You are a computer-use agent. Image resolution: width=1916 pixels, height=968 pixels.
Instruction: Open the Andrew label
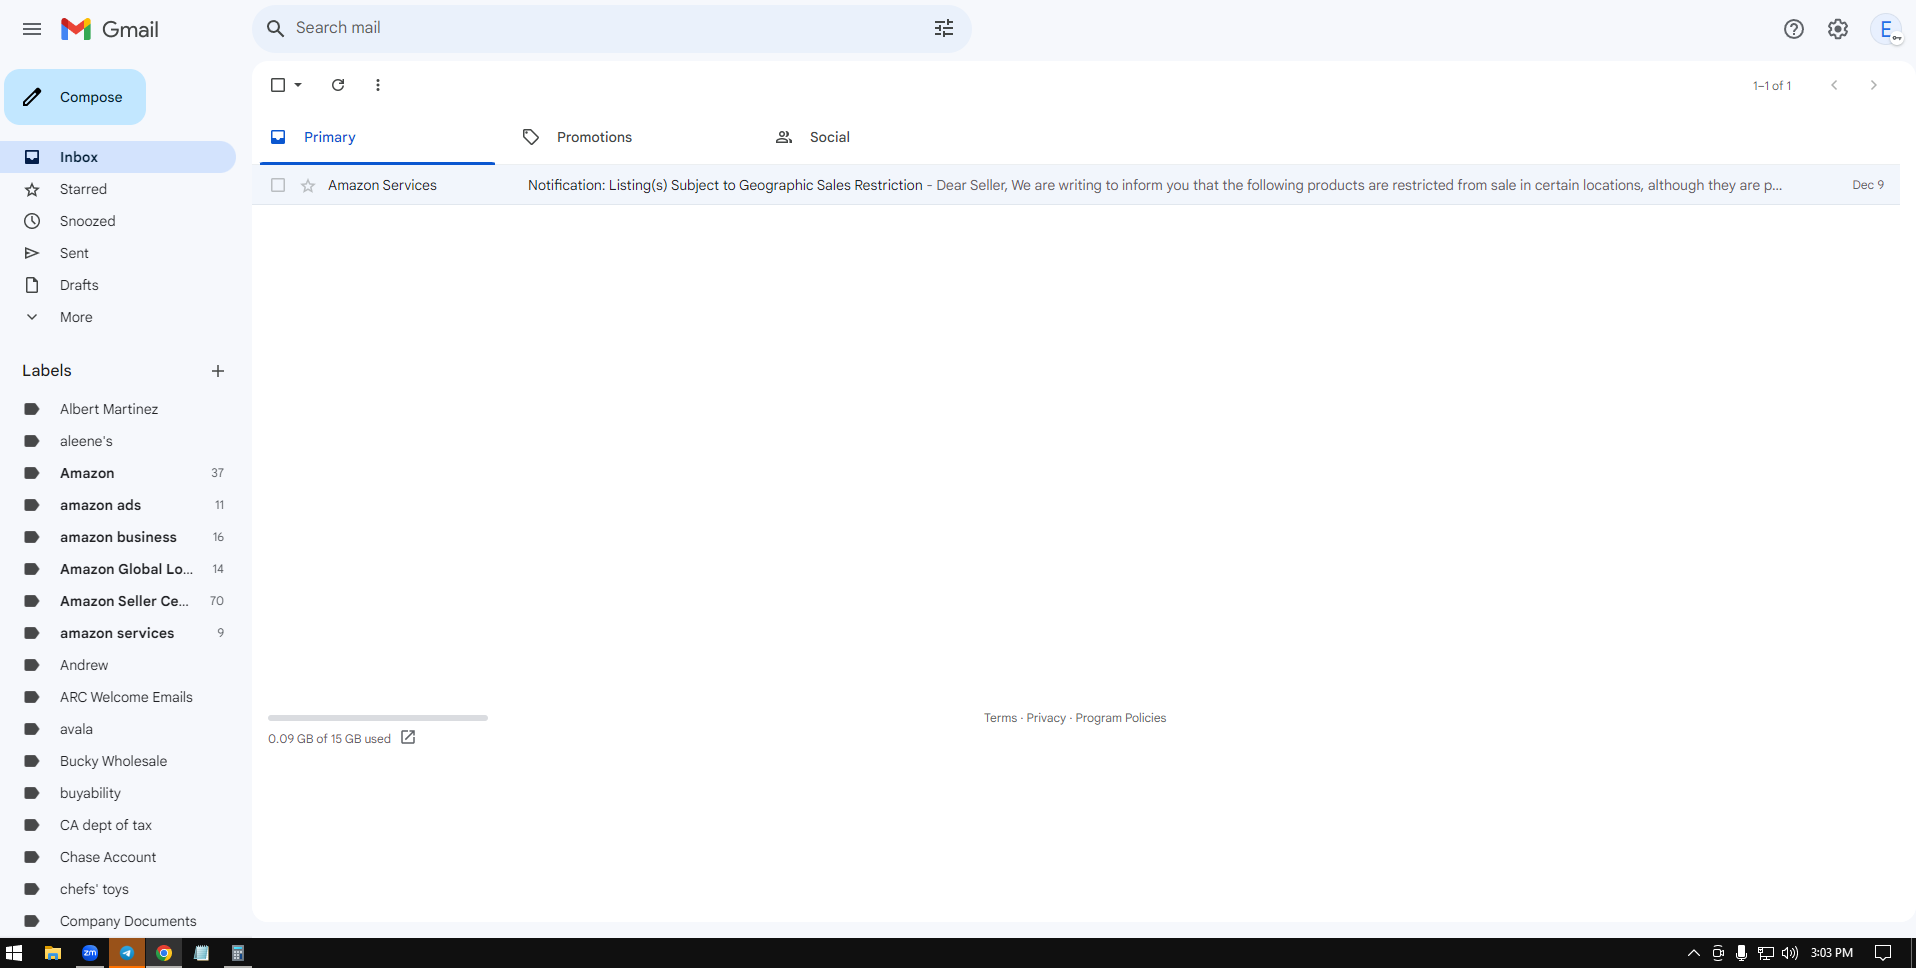tap(118, 665)
